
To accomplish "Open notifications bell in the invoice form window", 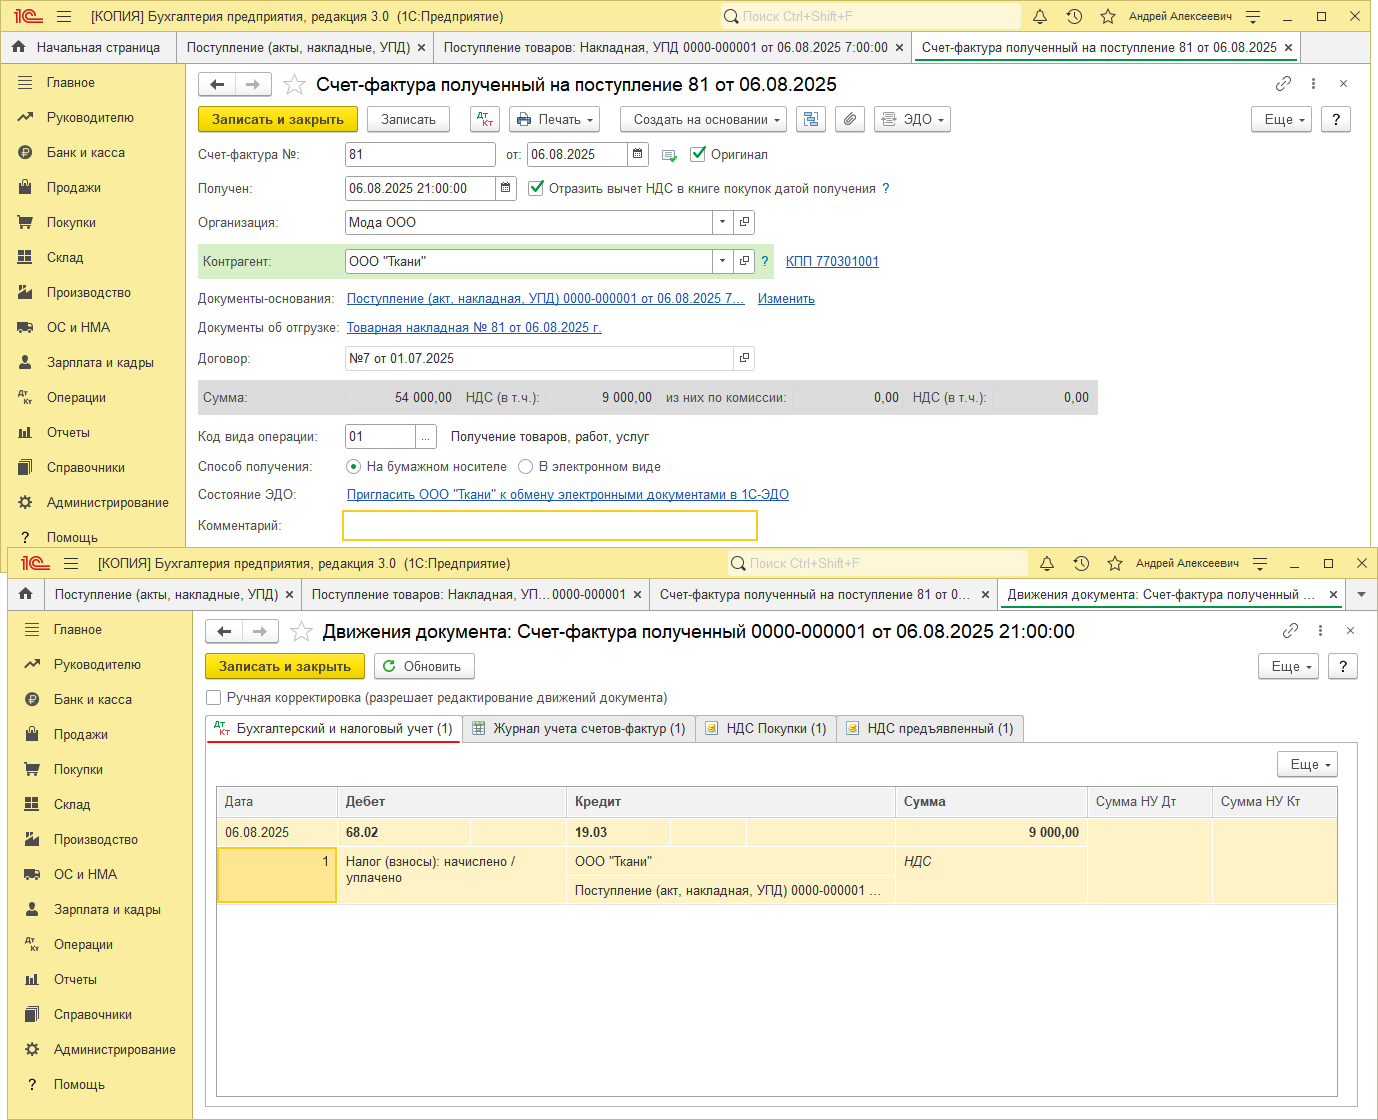I will 1040,16.
